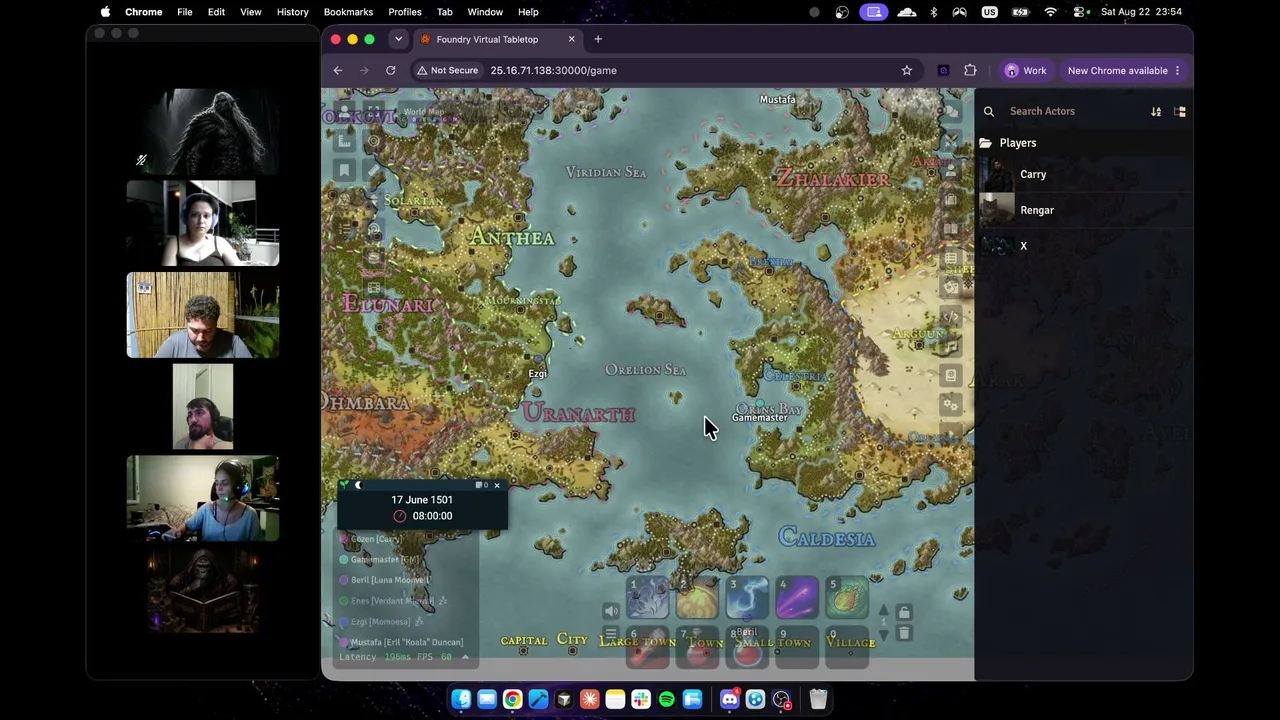Image resolution: width=1280 pixels, height=720 pixels.
Task: Open the Bookmarks menu
Action: coord(348,12)
